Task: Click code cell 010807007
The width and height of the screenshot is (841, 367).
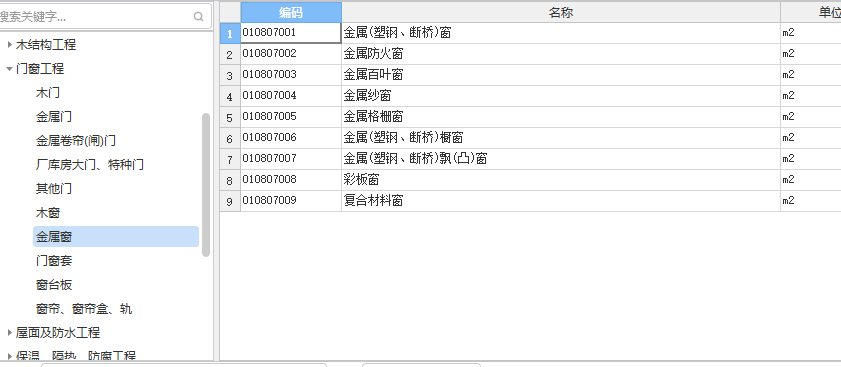Action: [x=291, y=159]
